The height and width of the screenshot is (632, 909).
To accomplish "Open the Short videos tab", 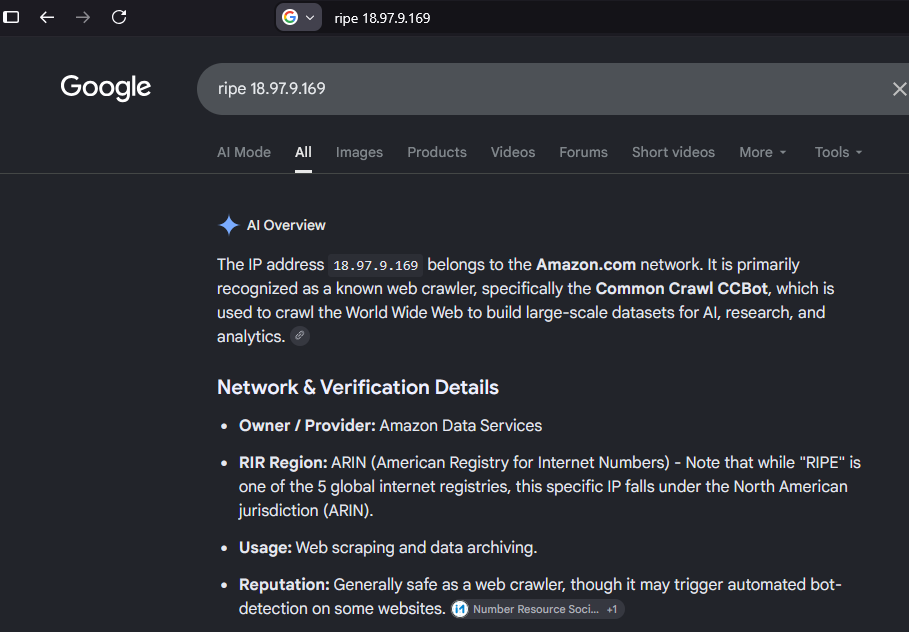I will click(673, 152).
